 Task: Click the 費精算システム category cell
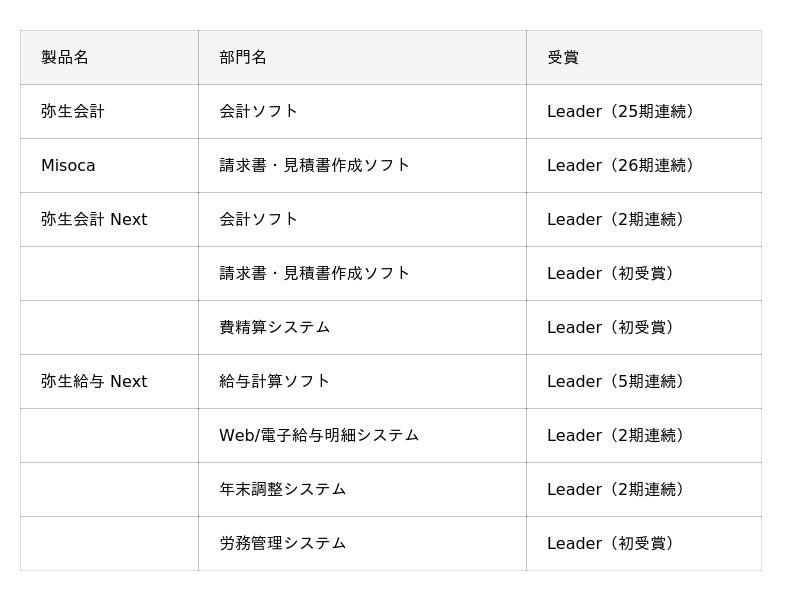[275, 327]
